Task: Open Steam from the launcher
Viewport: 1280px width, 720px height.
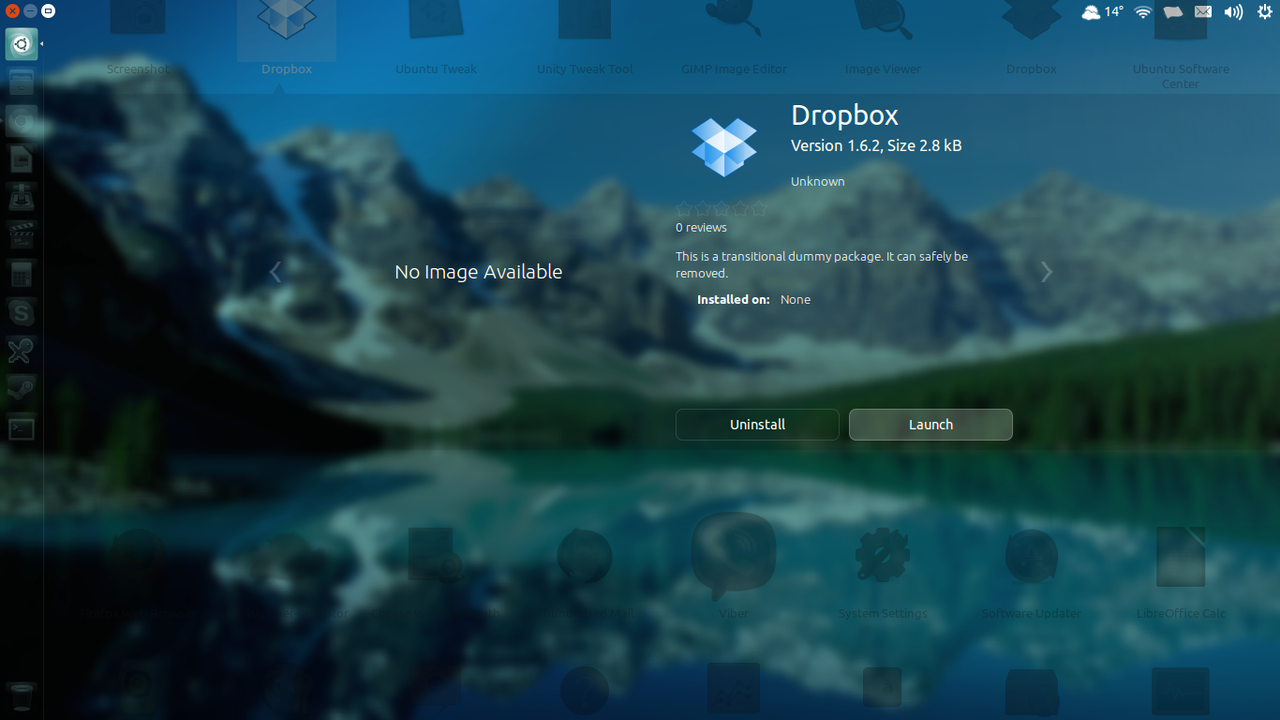Action: click(x=22, y=390)
